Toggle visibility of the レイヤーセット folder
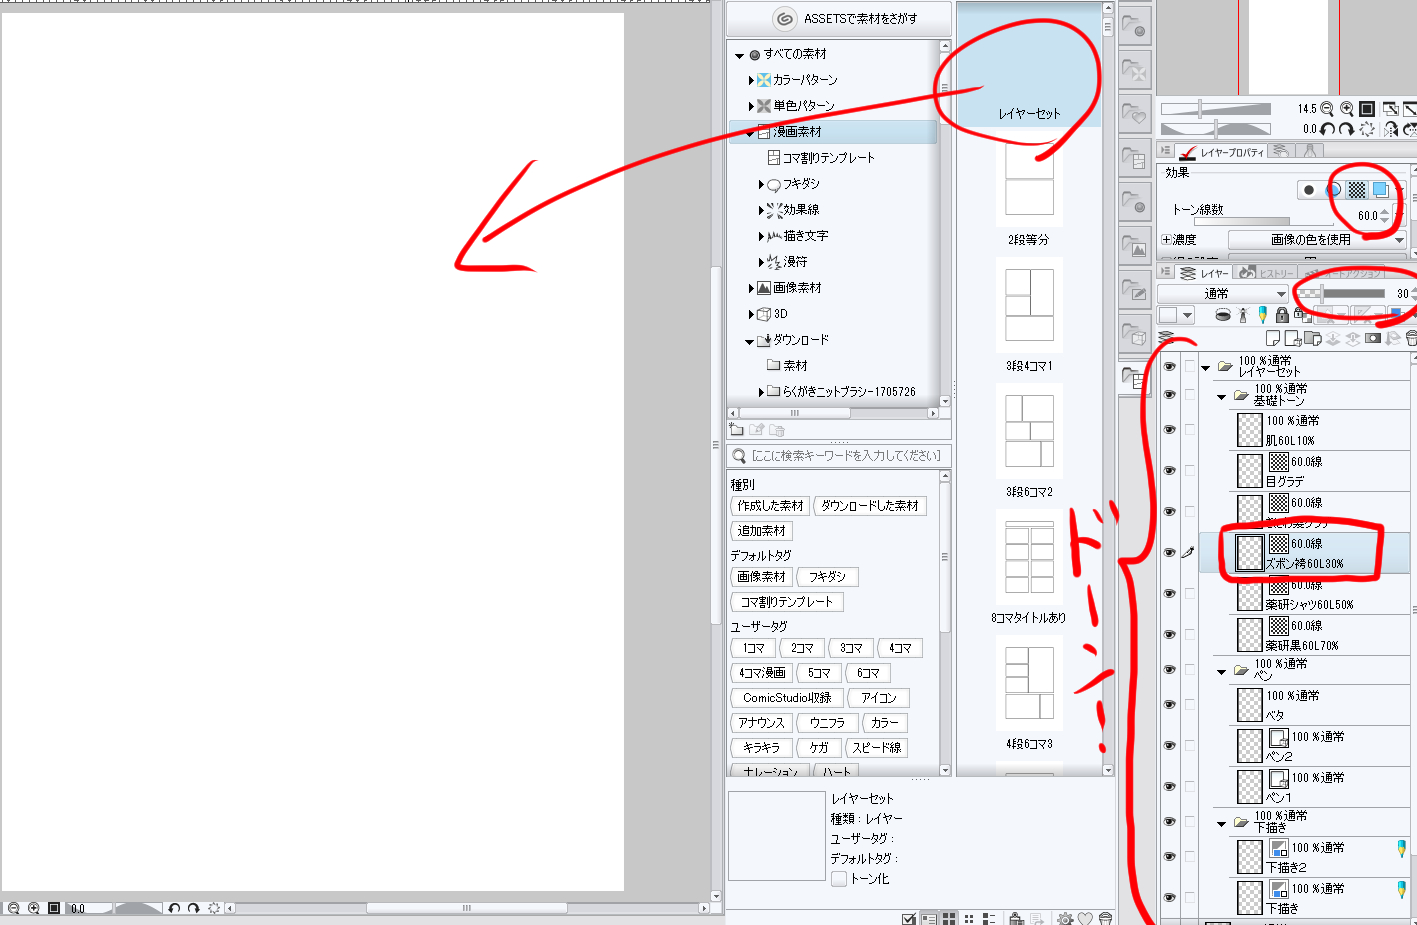 [x=1169, y=366]
